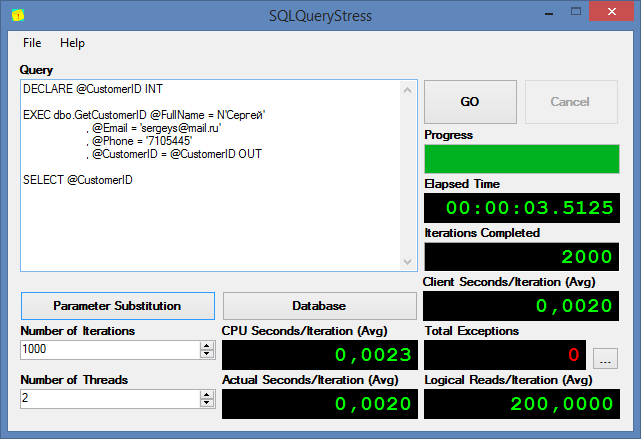
Task: Click the 'DECLARE @CustomerID INT' query line
Action: [93, 89]
